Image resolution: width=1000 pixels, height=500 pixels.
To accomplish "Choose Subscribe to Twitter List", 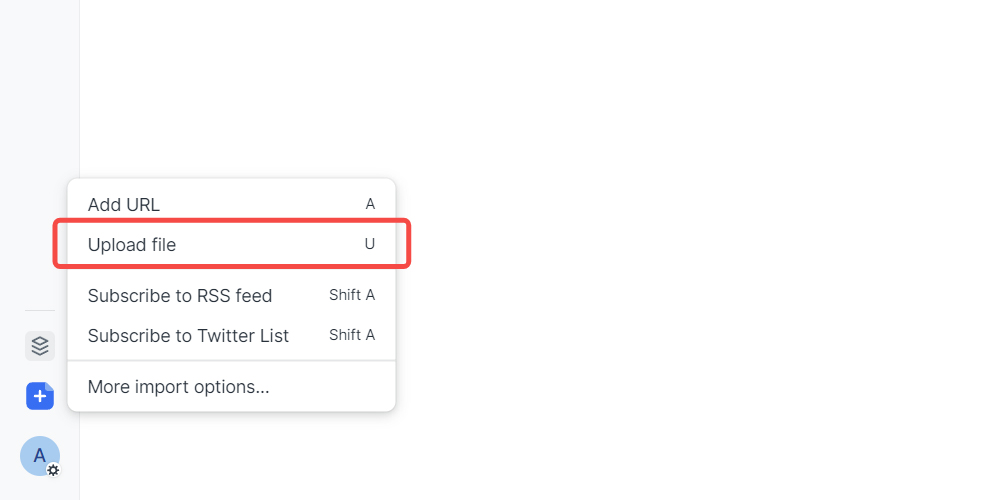I will click(188, 336).
